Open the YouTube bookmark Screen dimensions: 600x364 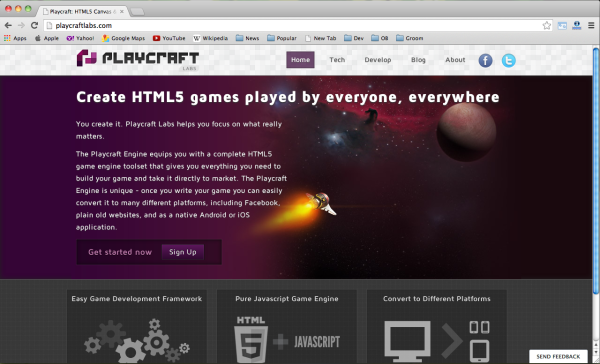pos(169,38)
